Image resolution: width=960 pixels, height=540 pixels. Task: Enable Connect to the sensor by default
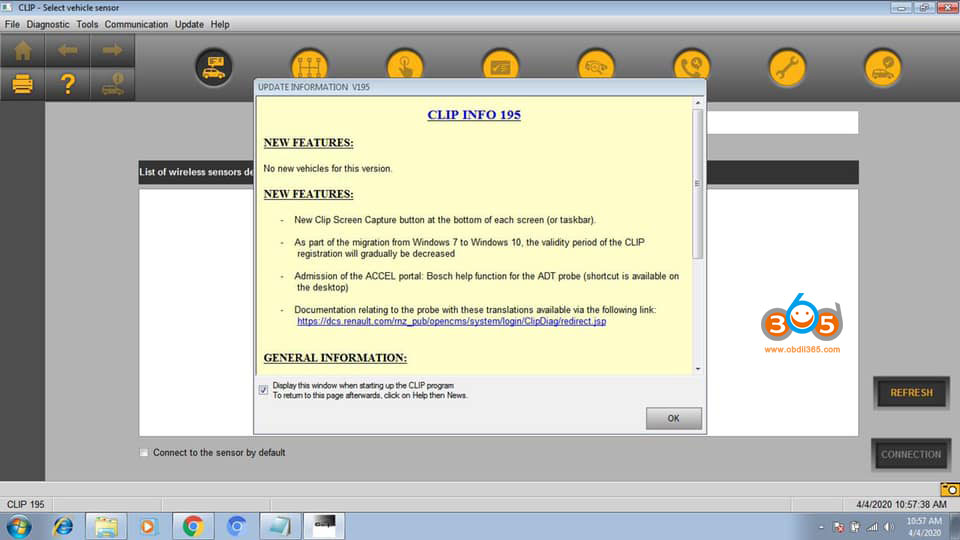(144, 452)
